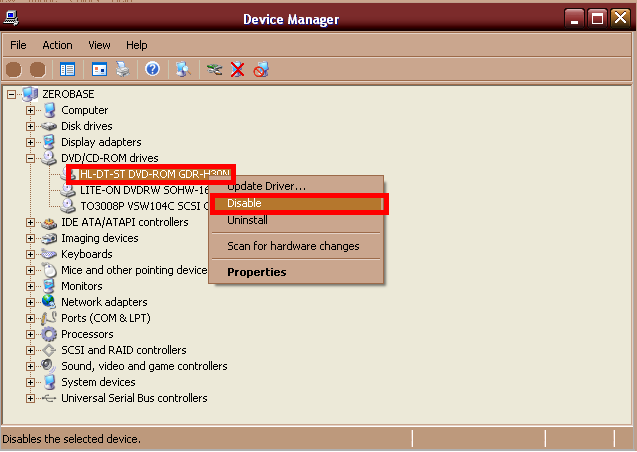Screen dimensions: 637x452
Task: Close the Device Manager window
Action: 620,18
